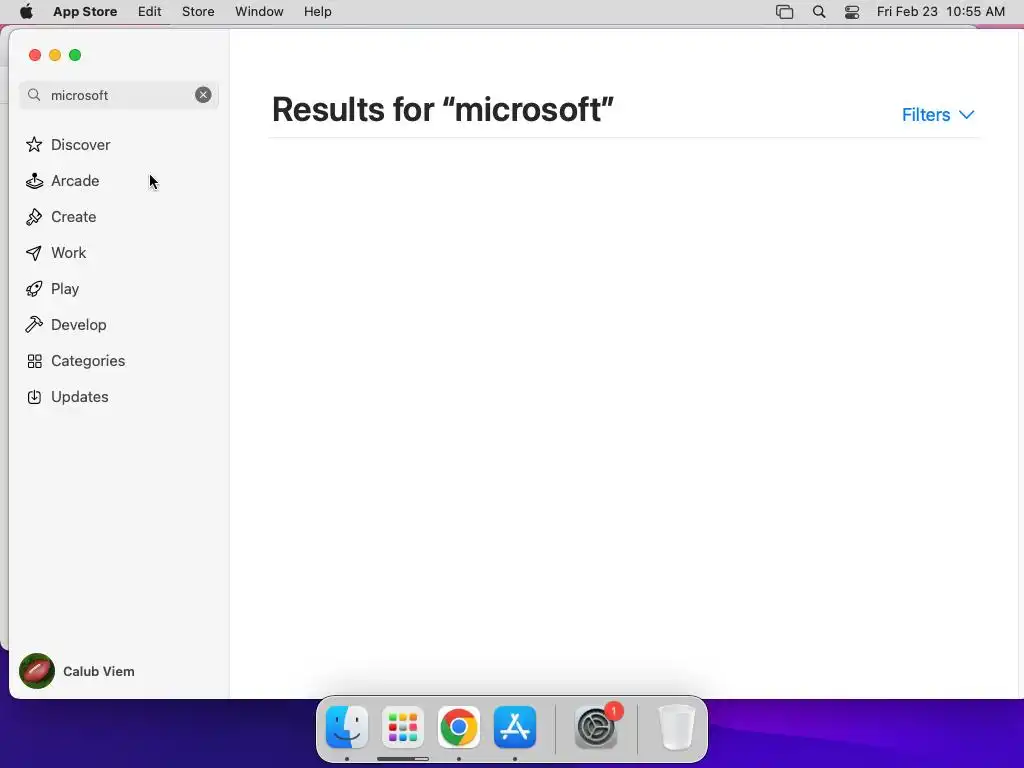Open System Settings from the Dock
This screenshot has height=768, width=1024.
[596, 727]
